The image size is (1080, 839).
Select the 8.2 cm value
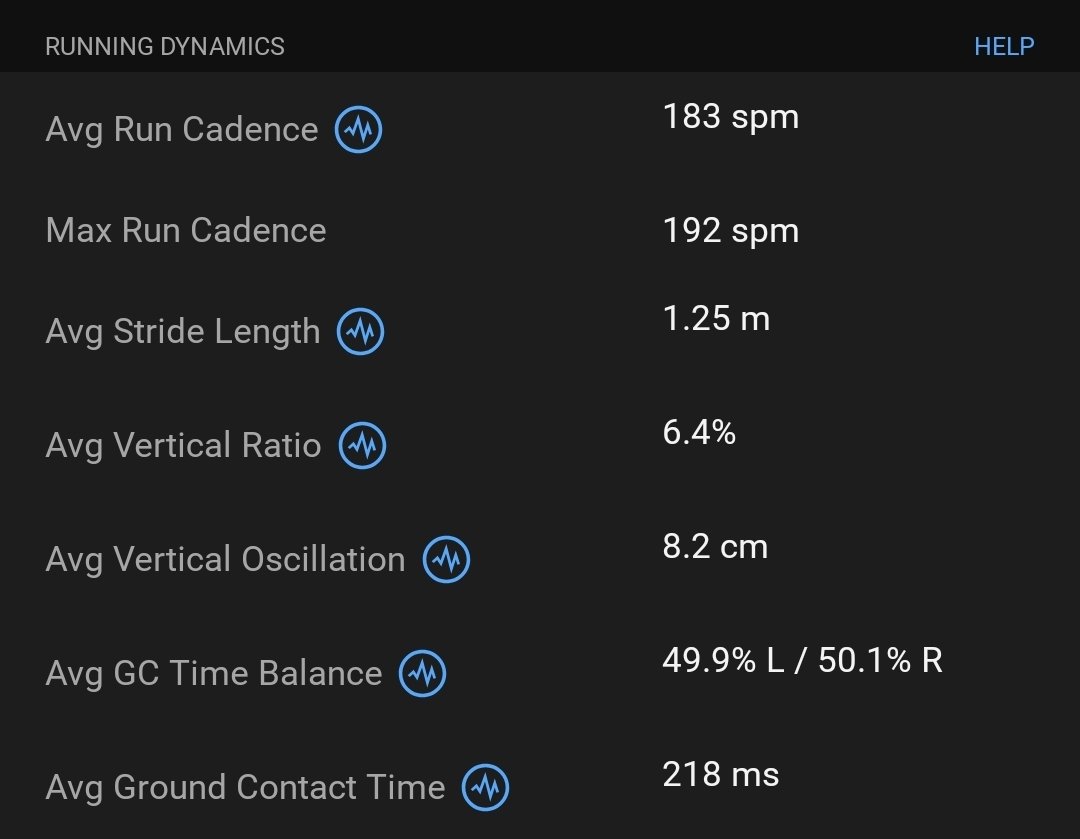pos(715,547)
